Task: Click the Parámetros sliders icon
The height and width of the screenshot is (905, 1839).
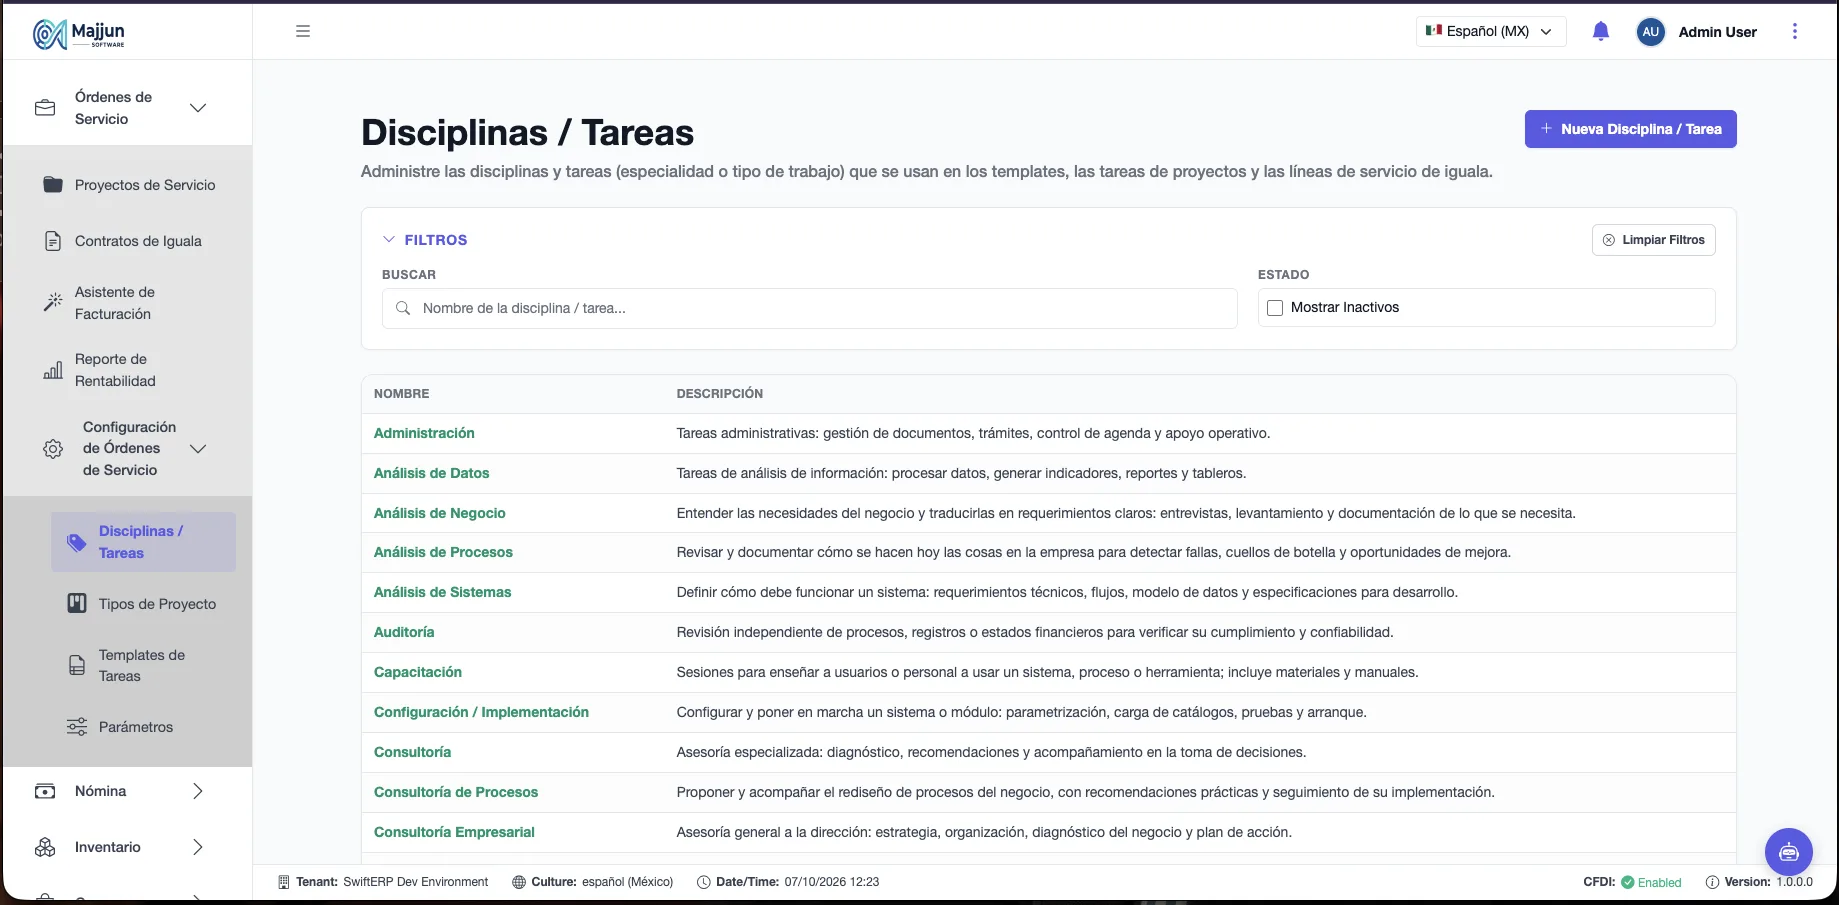Action: 77,727
